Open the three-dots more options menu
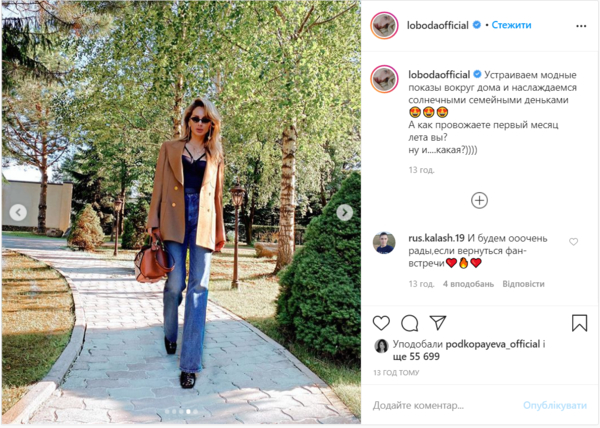600x428 pixels. 581,26
